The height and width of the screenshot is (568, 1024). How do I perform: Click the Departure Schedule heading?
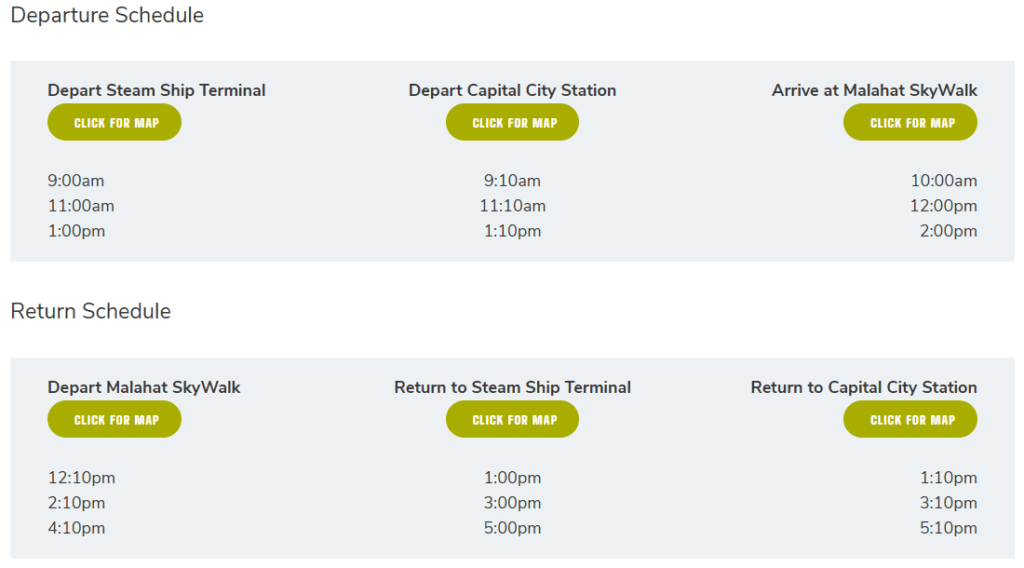(x=107, y=16)
